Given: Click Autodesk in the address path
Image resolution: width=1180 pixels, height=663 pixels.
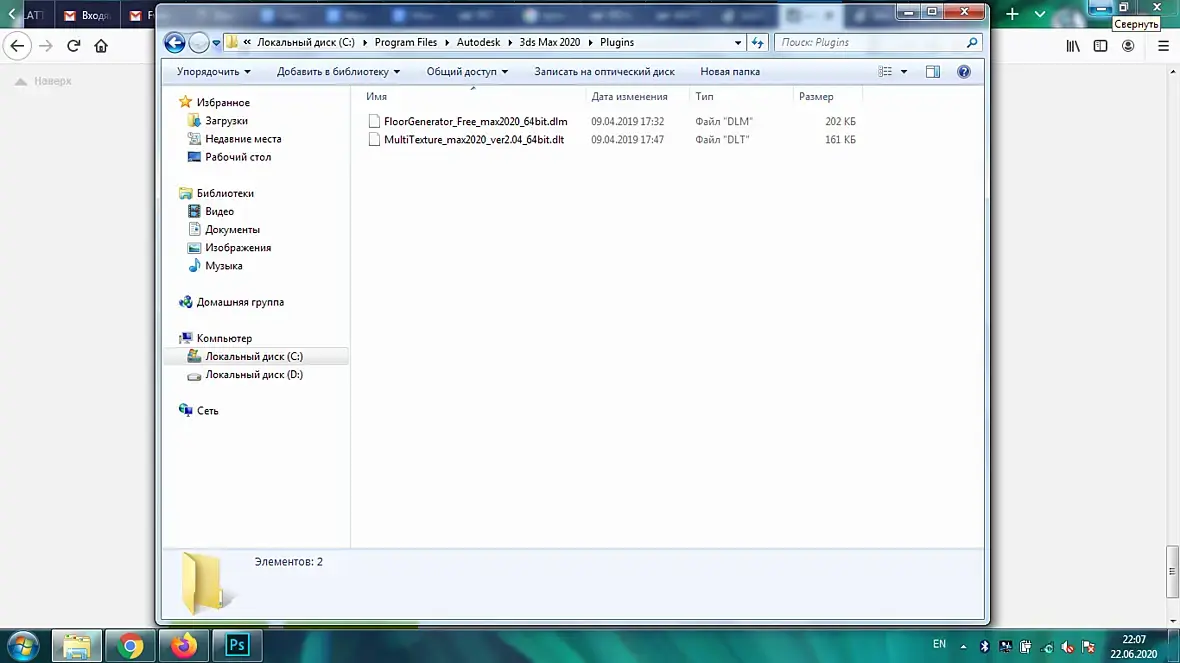Looking at the screenshot, I should point(478,42).
